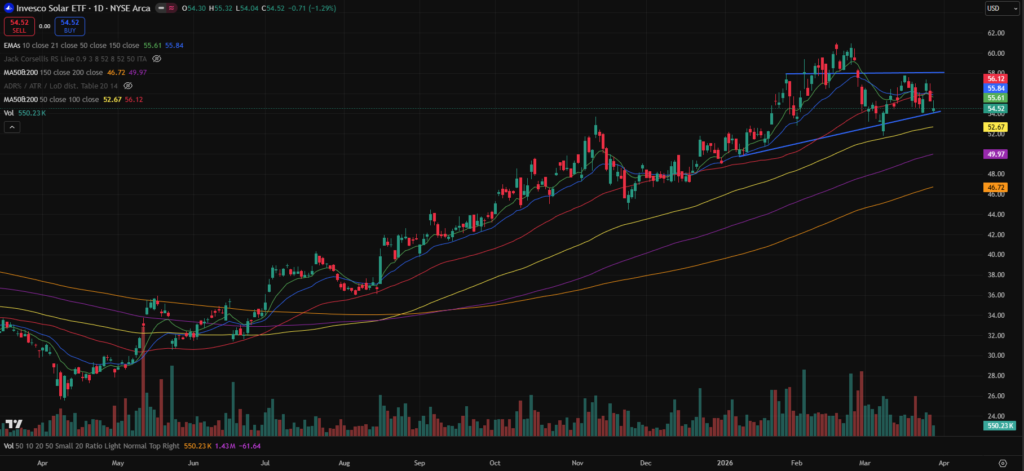This screenshot has width=1024, height=471.
Task: Select the Vol indicator legend
Action: [9, 113]
